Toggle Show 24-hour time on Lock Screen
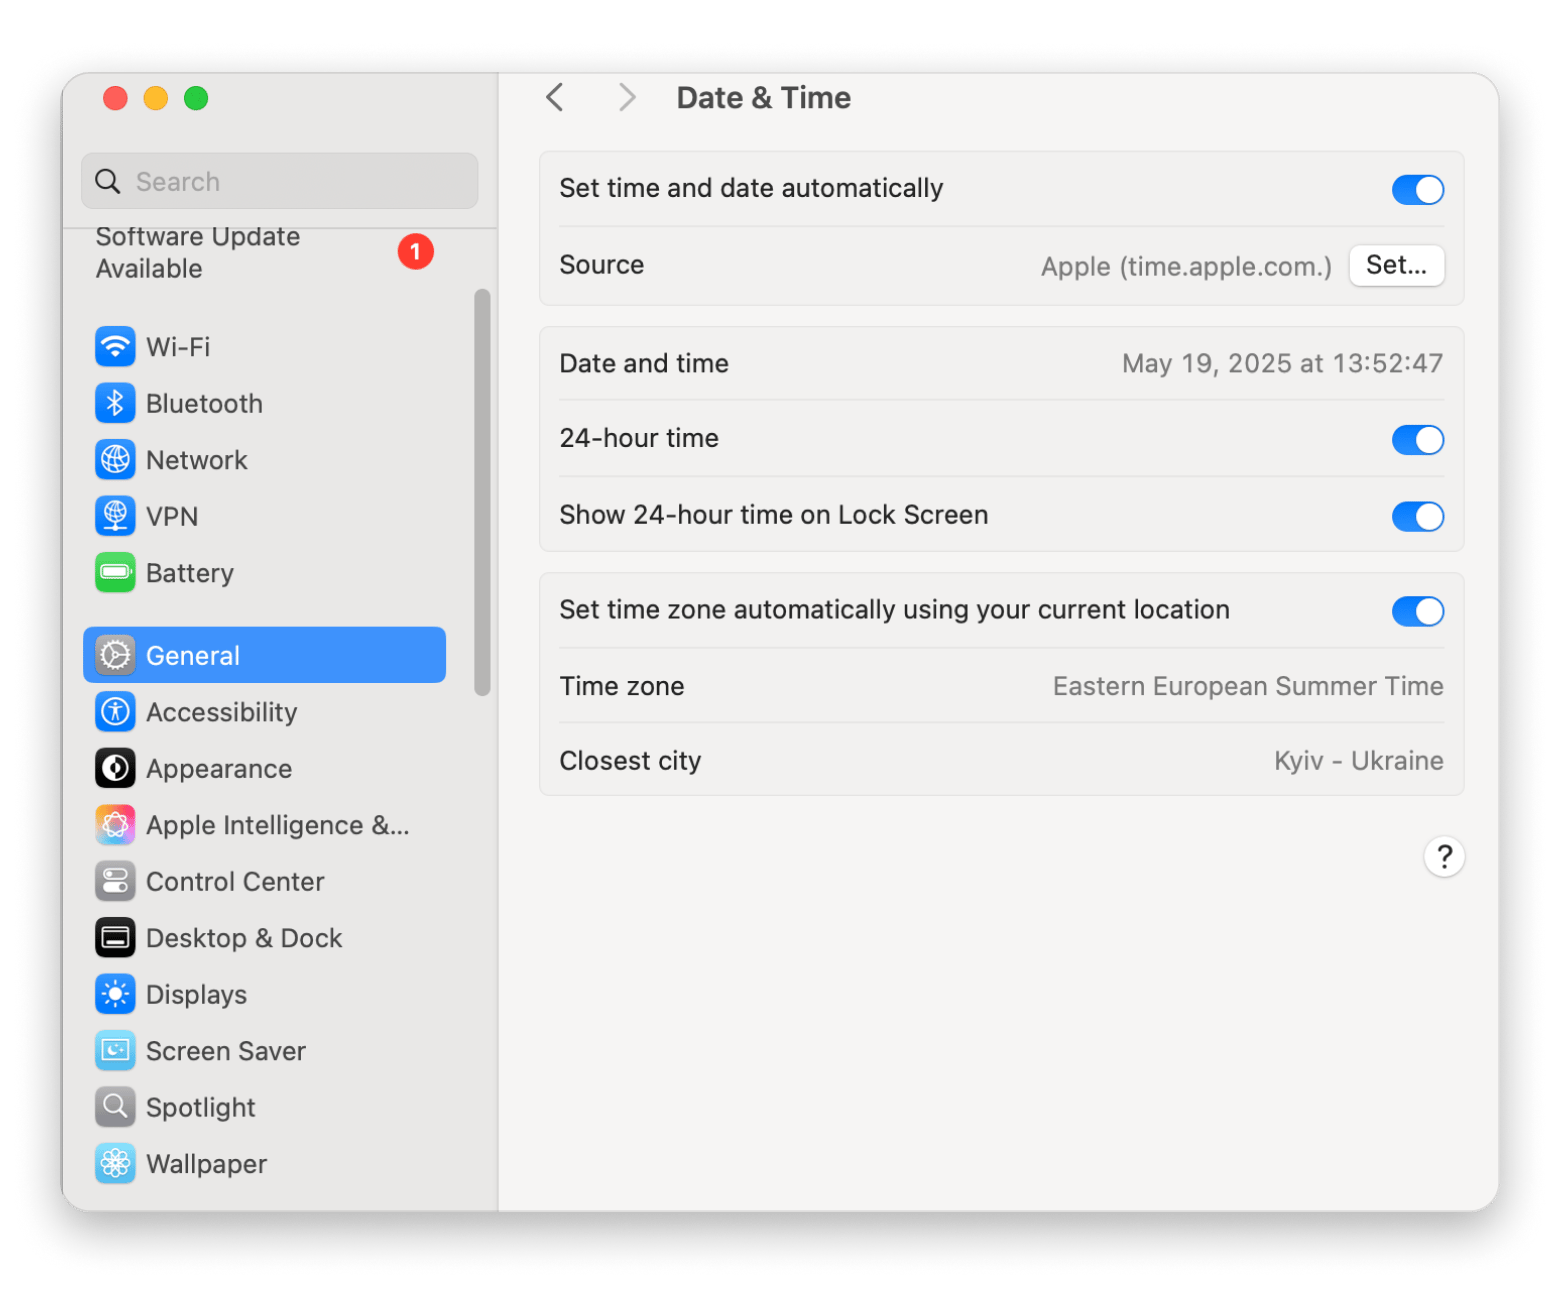1560x1292 pixels. coord(1417,516)
